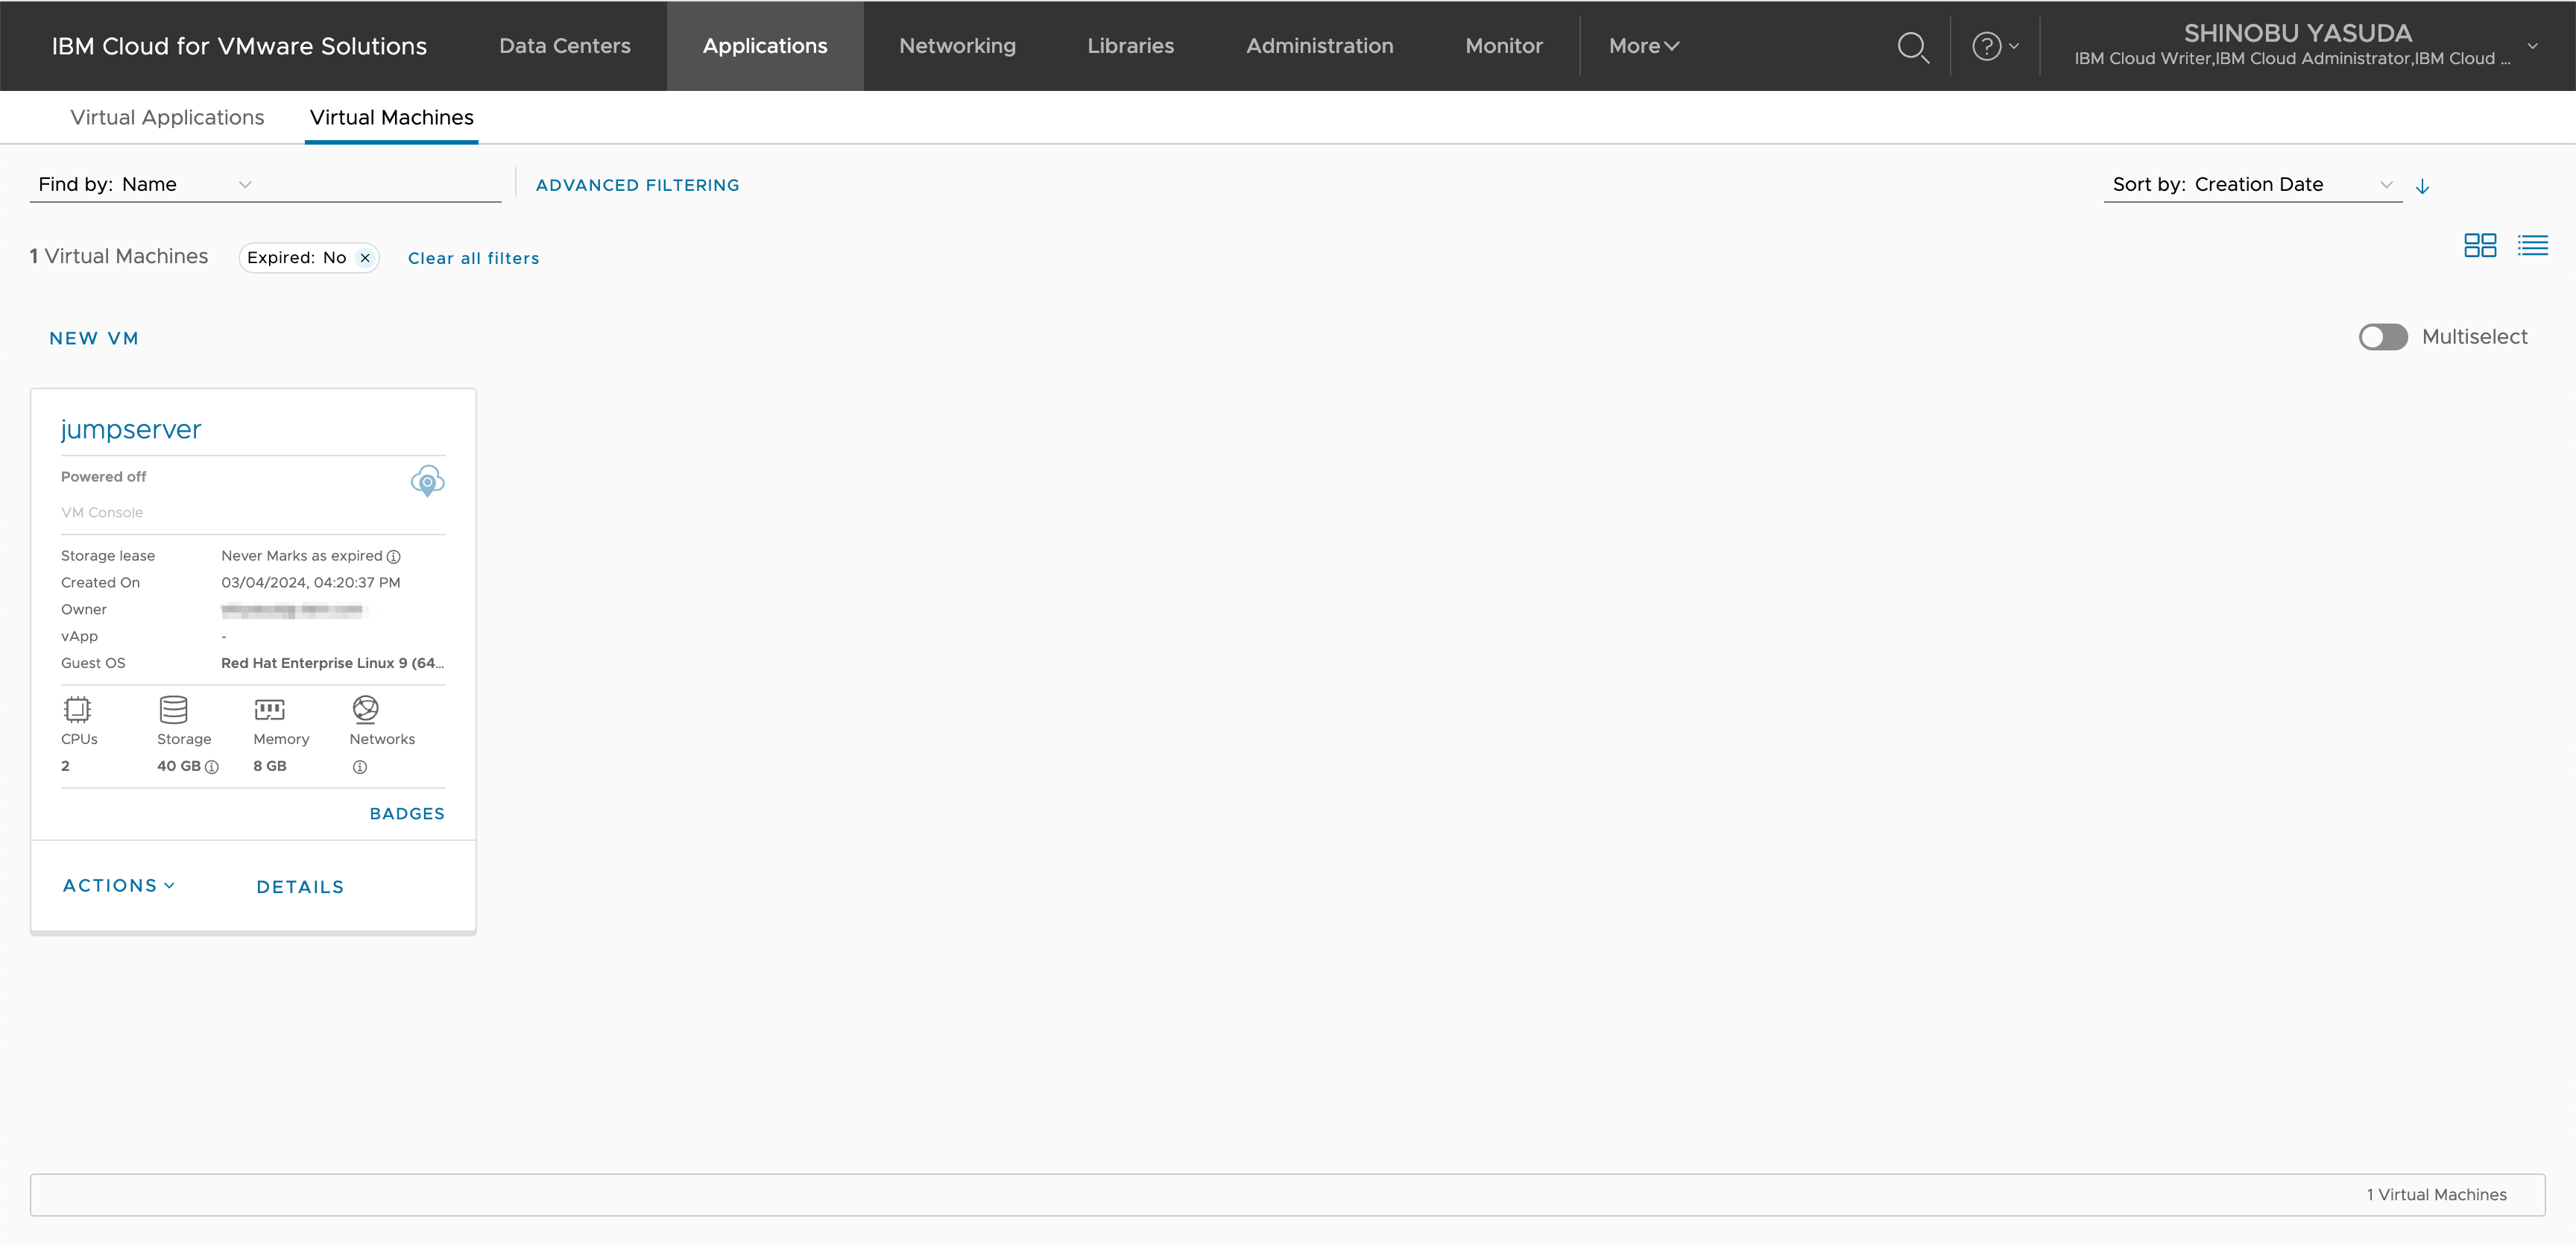Click the sort direction arrow
The width and height of the screenshot is (2576, 1245).
(2421, 186)
